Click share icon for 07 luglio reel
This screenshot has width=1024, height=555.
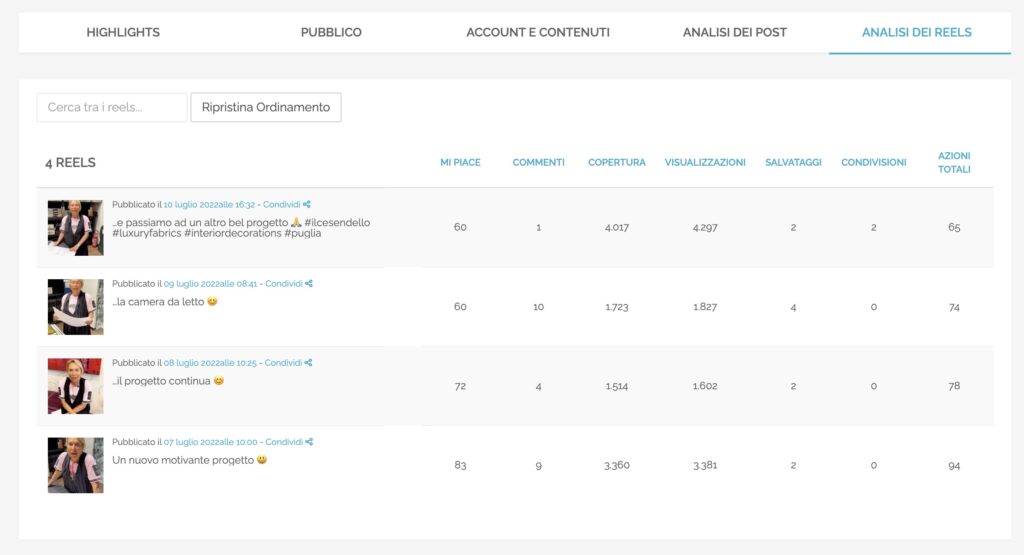tap(309, 442)
